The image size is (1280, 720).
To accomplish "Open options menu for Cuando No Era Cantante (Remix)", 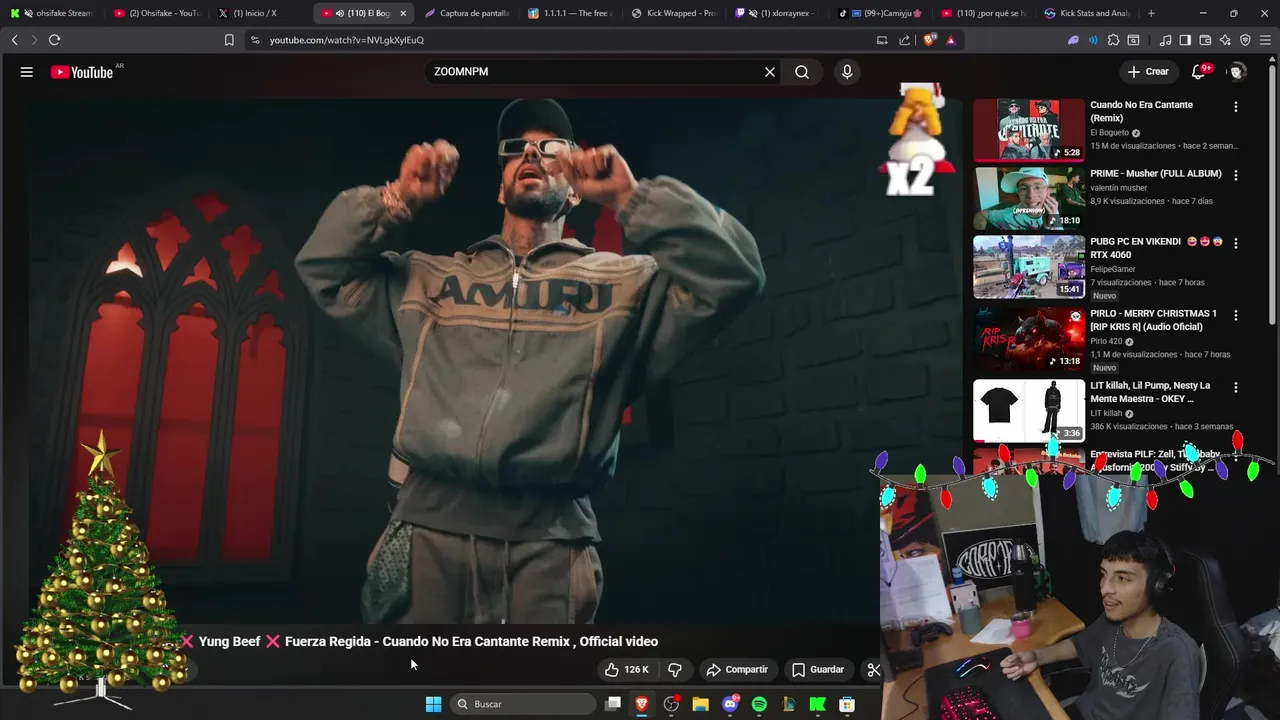I will tap(1236, 107).
